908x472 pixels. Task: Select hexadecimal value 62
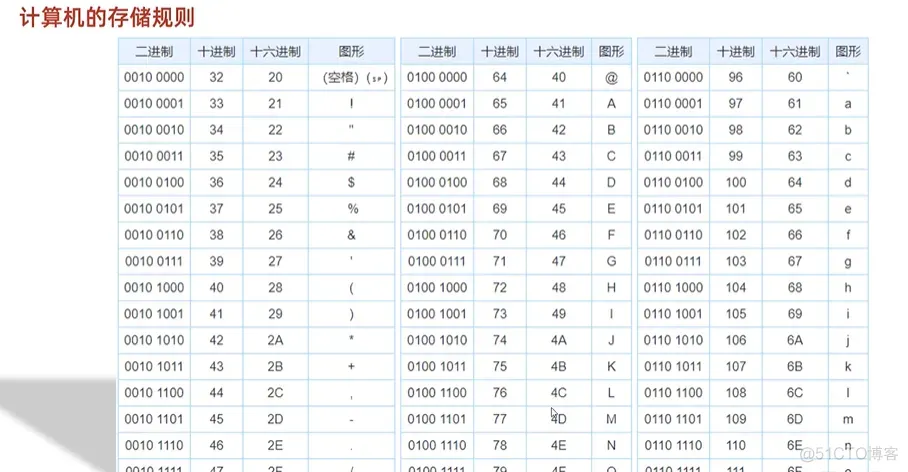click(x=795, y=130)
